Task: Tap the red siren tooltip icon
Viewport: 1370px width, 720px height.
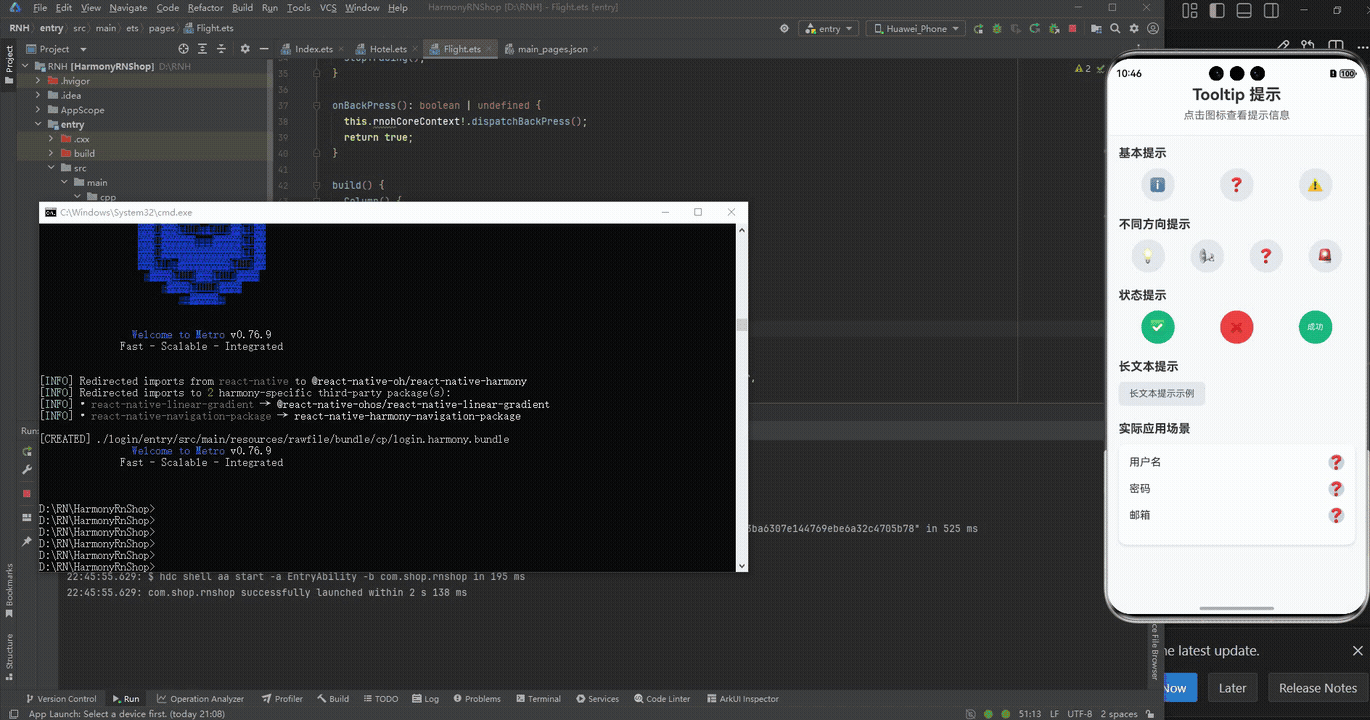Action: pos(1325,256)
